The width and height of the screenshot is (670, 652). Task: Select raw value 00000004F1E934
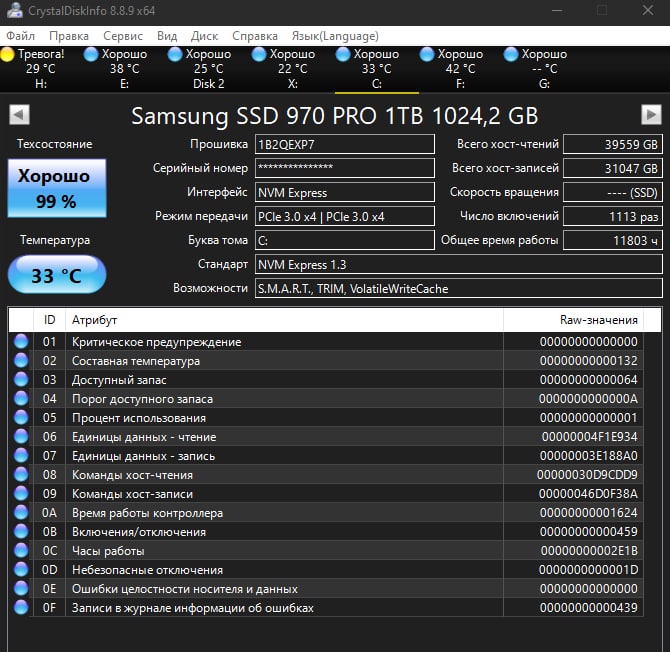tap(590, 437)
